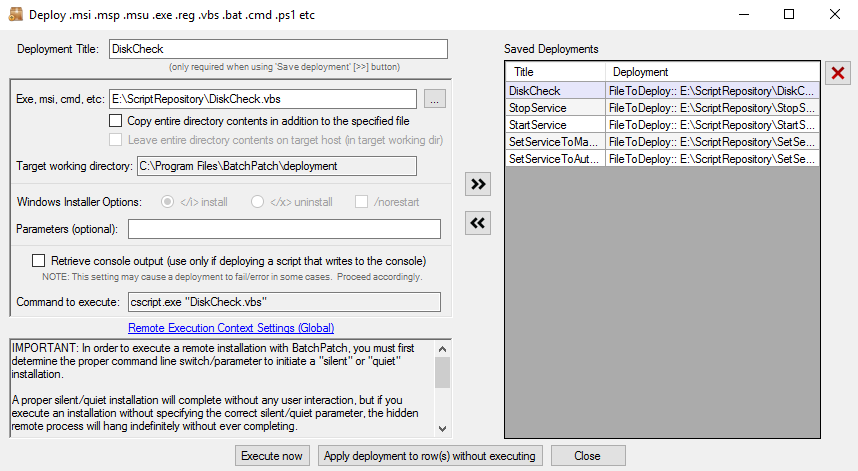The image size is (858, 471).
Task: Select the </i> install radio button
Action: point(167,202)
